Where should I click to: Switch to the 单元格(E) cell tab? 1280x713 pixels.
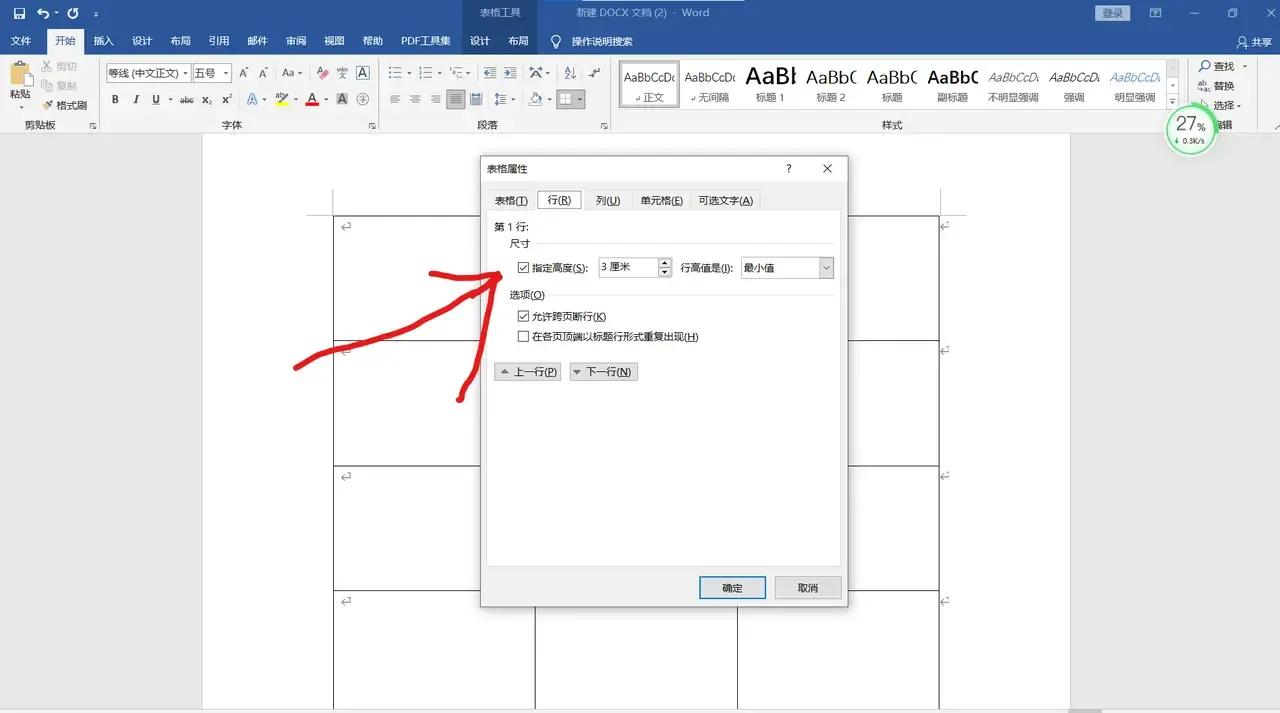(x=662, y=200)
